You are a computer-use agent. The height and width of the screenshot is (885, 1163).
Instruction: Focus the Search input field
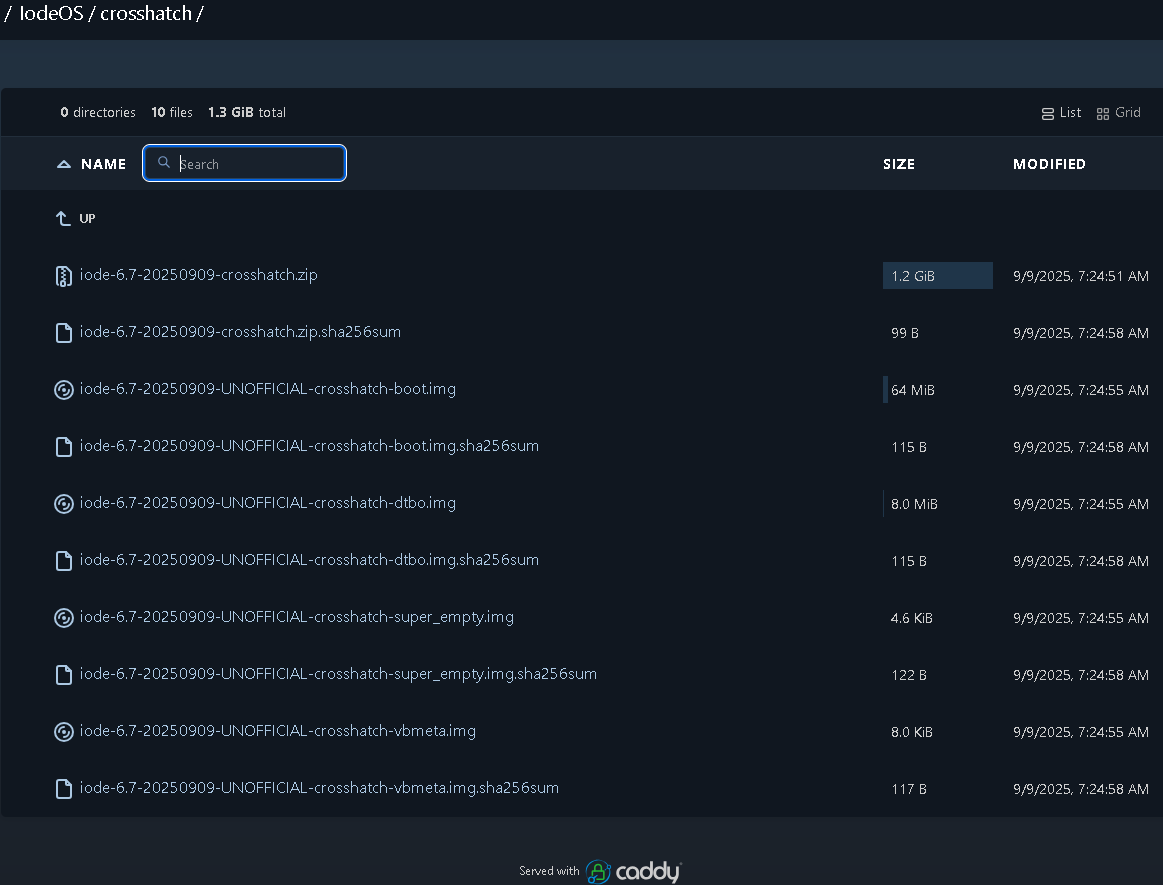(x=256, y=164)
